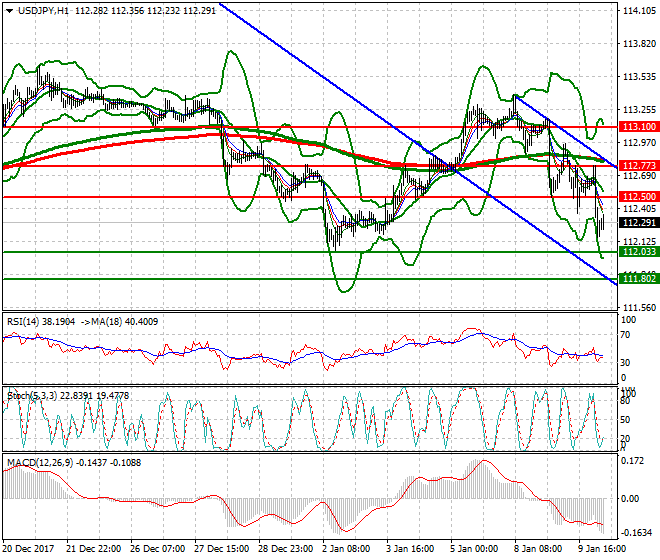Select the 27 Dec 15:00 time label
The width and height of the screenshot is (660, 560).
(221, 549)
